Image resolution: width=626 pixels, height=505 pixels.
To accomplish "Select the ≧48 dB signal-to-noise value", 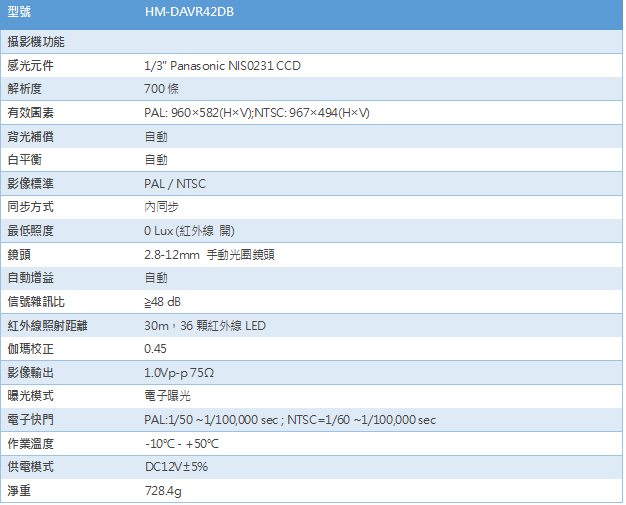I will point(162,302).
